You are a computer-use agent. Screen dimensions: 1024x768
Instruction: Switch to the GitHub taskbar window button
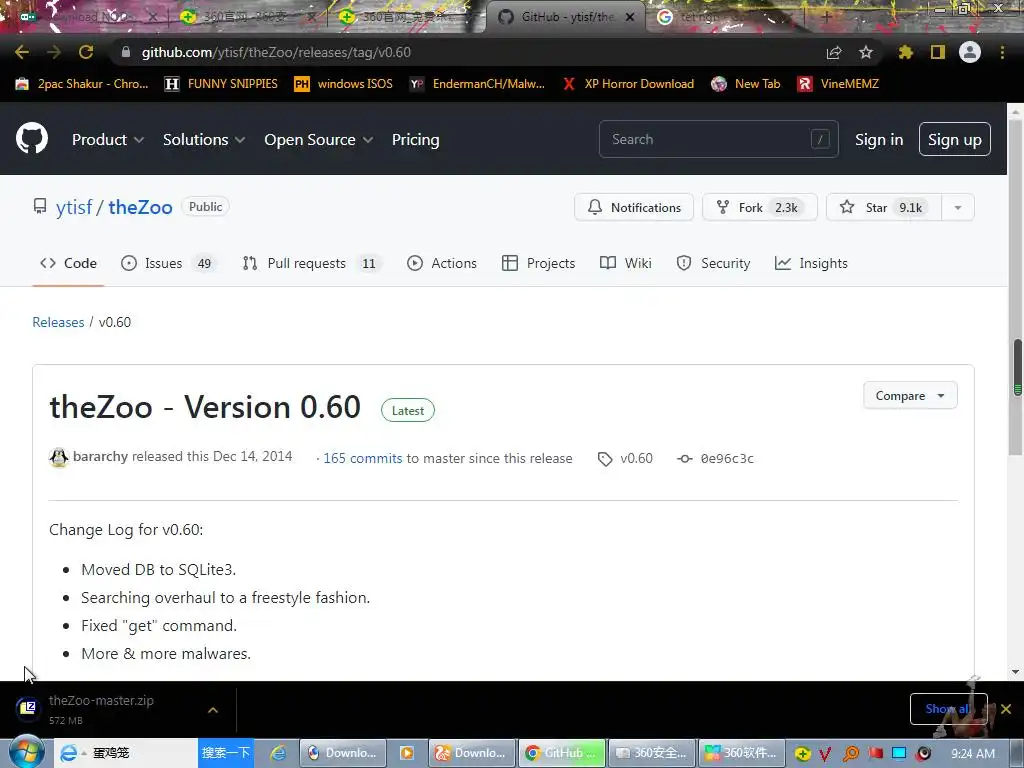(562, 753)
